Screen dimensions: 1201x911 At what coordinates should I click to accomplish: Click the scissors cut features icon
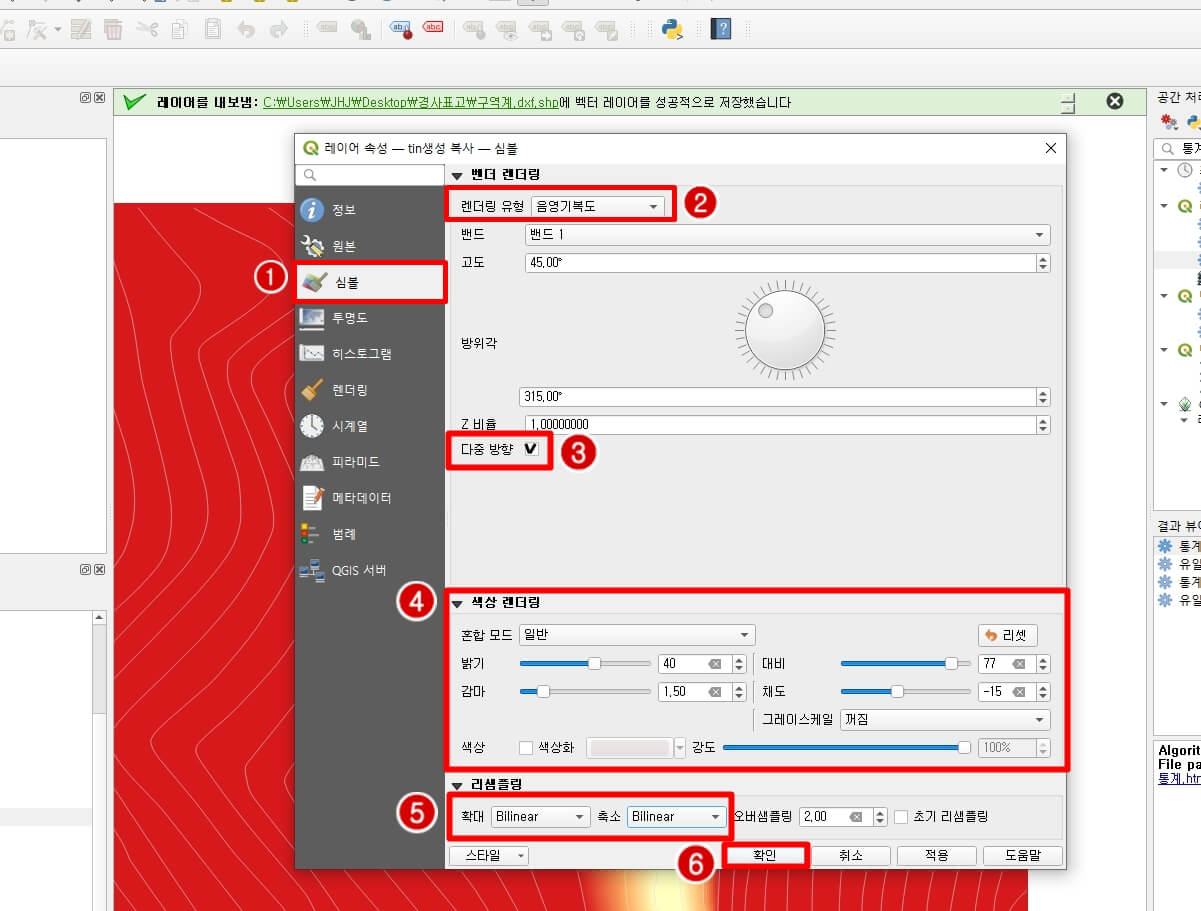click(146, 29)
